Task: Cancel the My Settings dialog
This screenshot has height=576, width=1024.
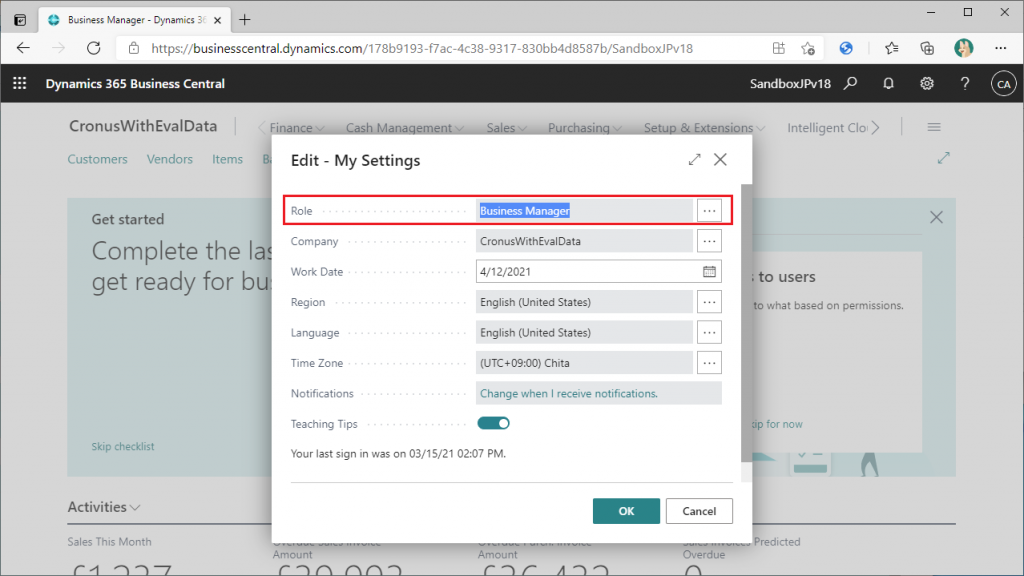Action: (x=699, y=511)
